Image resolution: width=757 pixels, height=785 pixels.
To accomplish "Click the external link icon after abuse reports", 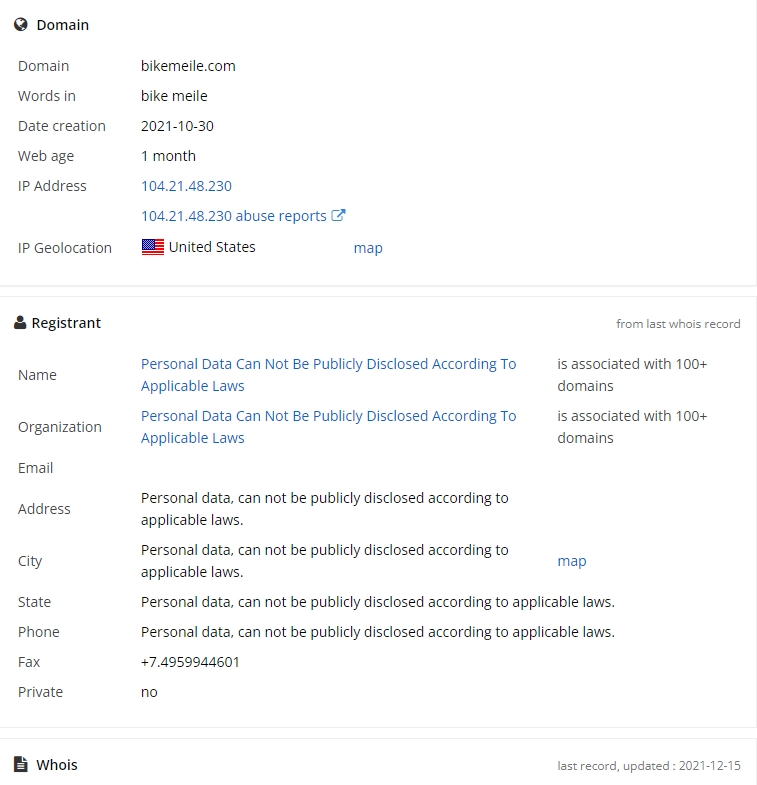I will 338,215.
